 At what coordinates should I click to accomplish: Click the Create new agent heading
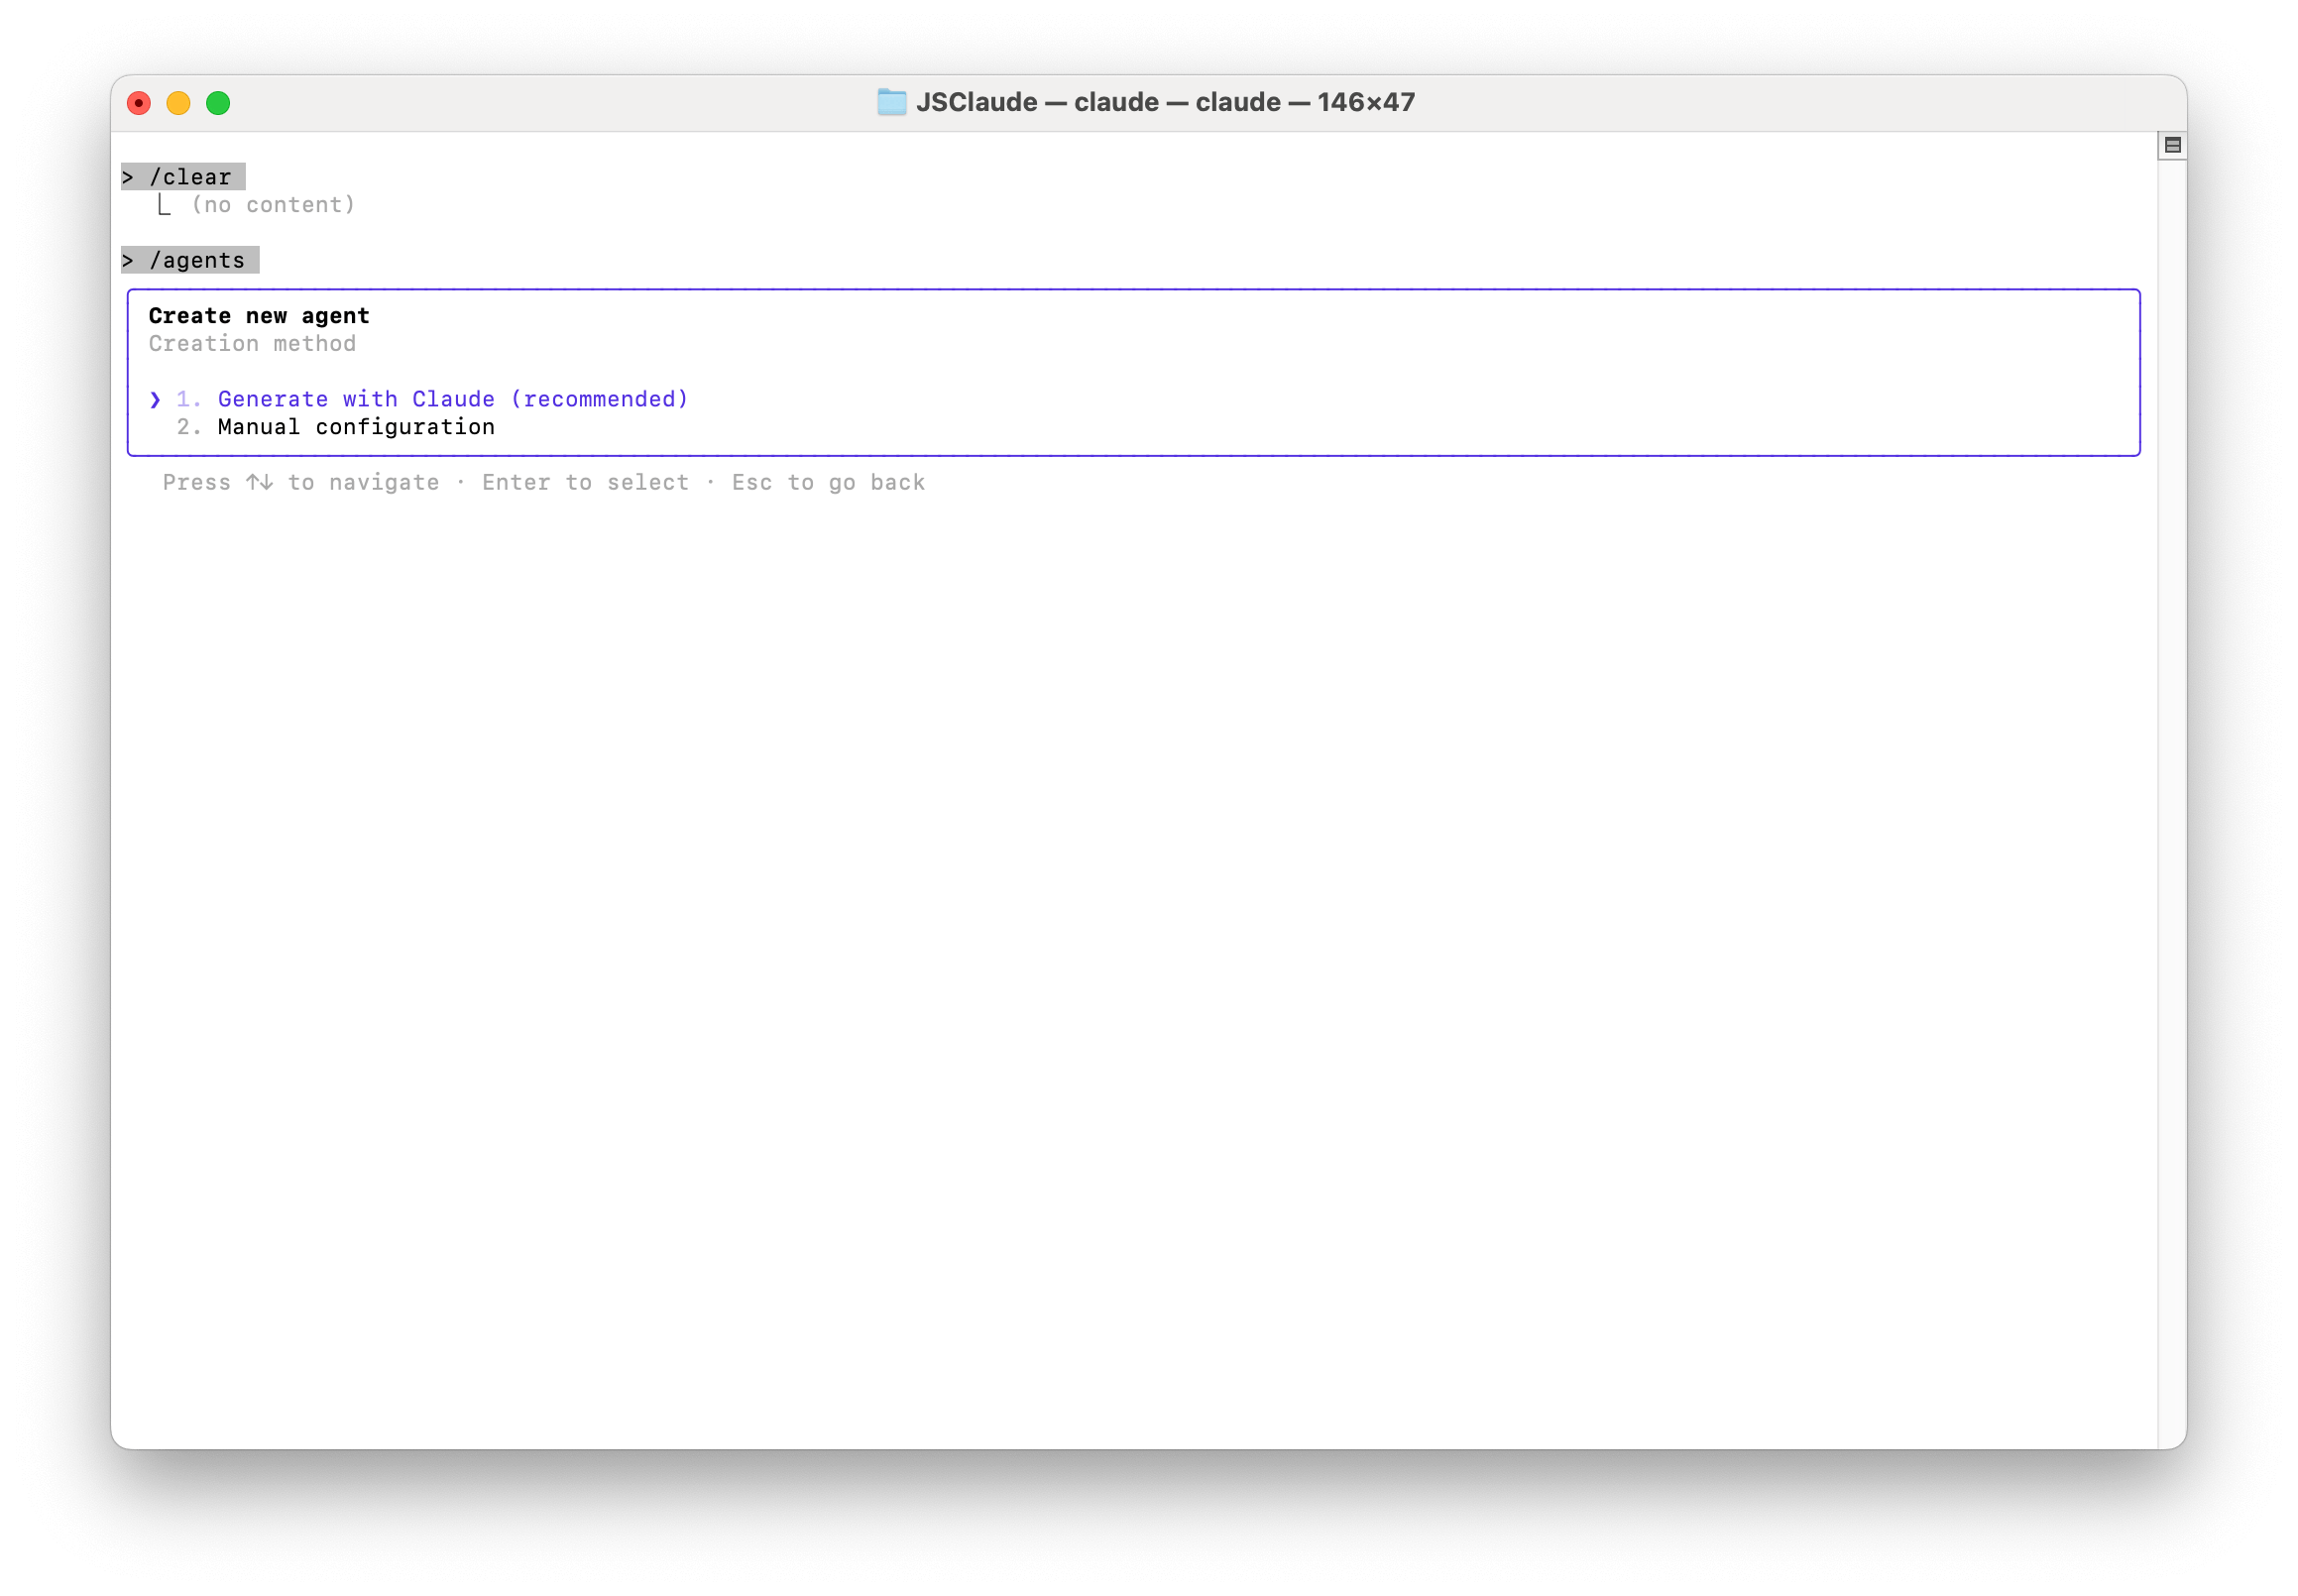[259, 316]
